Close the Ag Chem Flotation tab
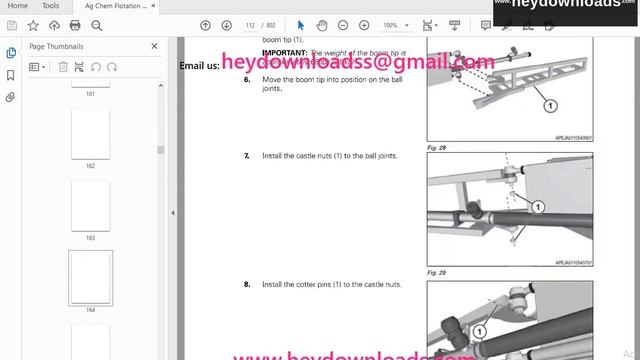Viewport: 640px width, 360px height. tap(153, 6)
